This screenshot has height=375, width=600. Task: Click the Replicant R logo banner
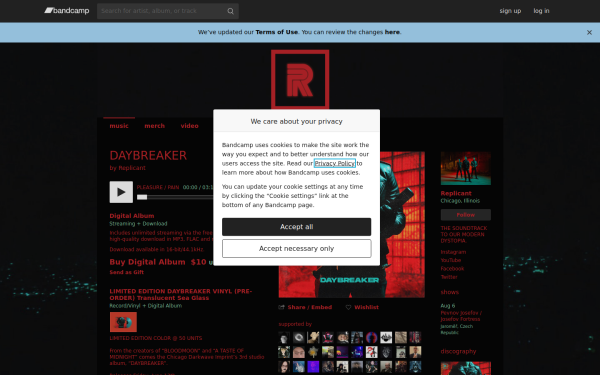pyautogui.click(x=300, y=80)
